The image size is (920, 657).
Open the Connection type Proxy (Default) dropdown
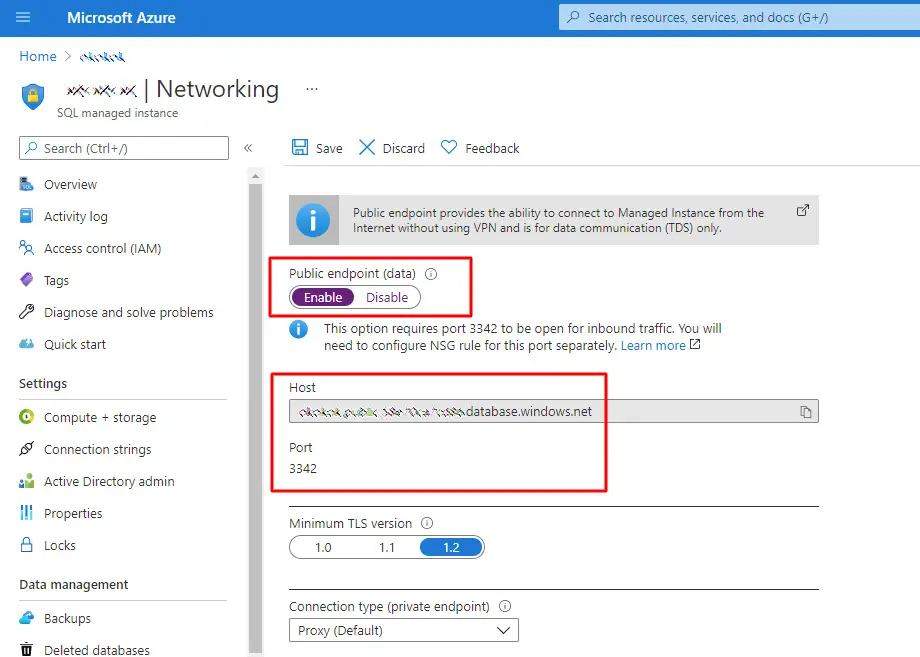pyautogui.click(x=404, y=631)
